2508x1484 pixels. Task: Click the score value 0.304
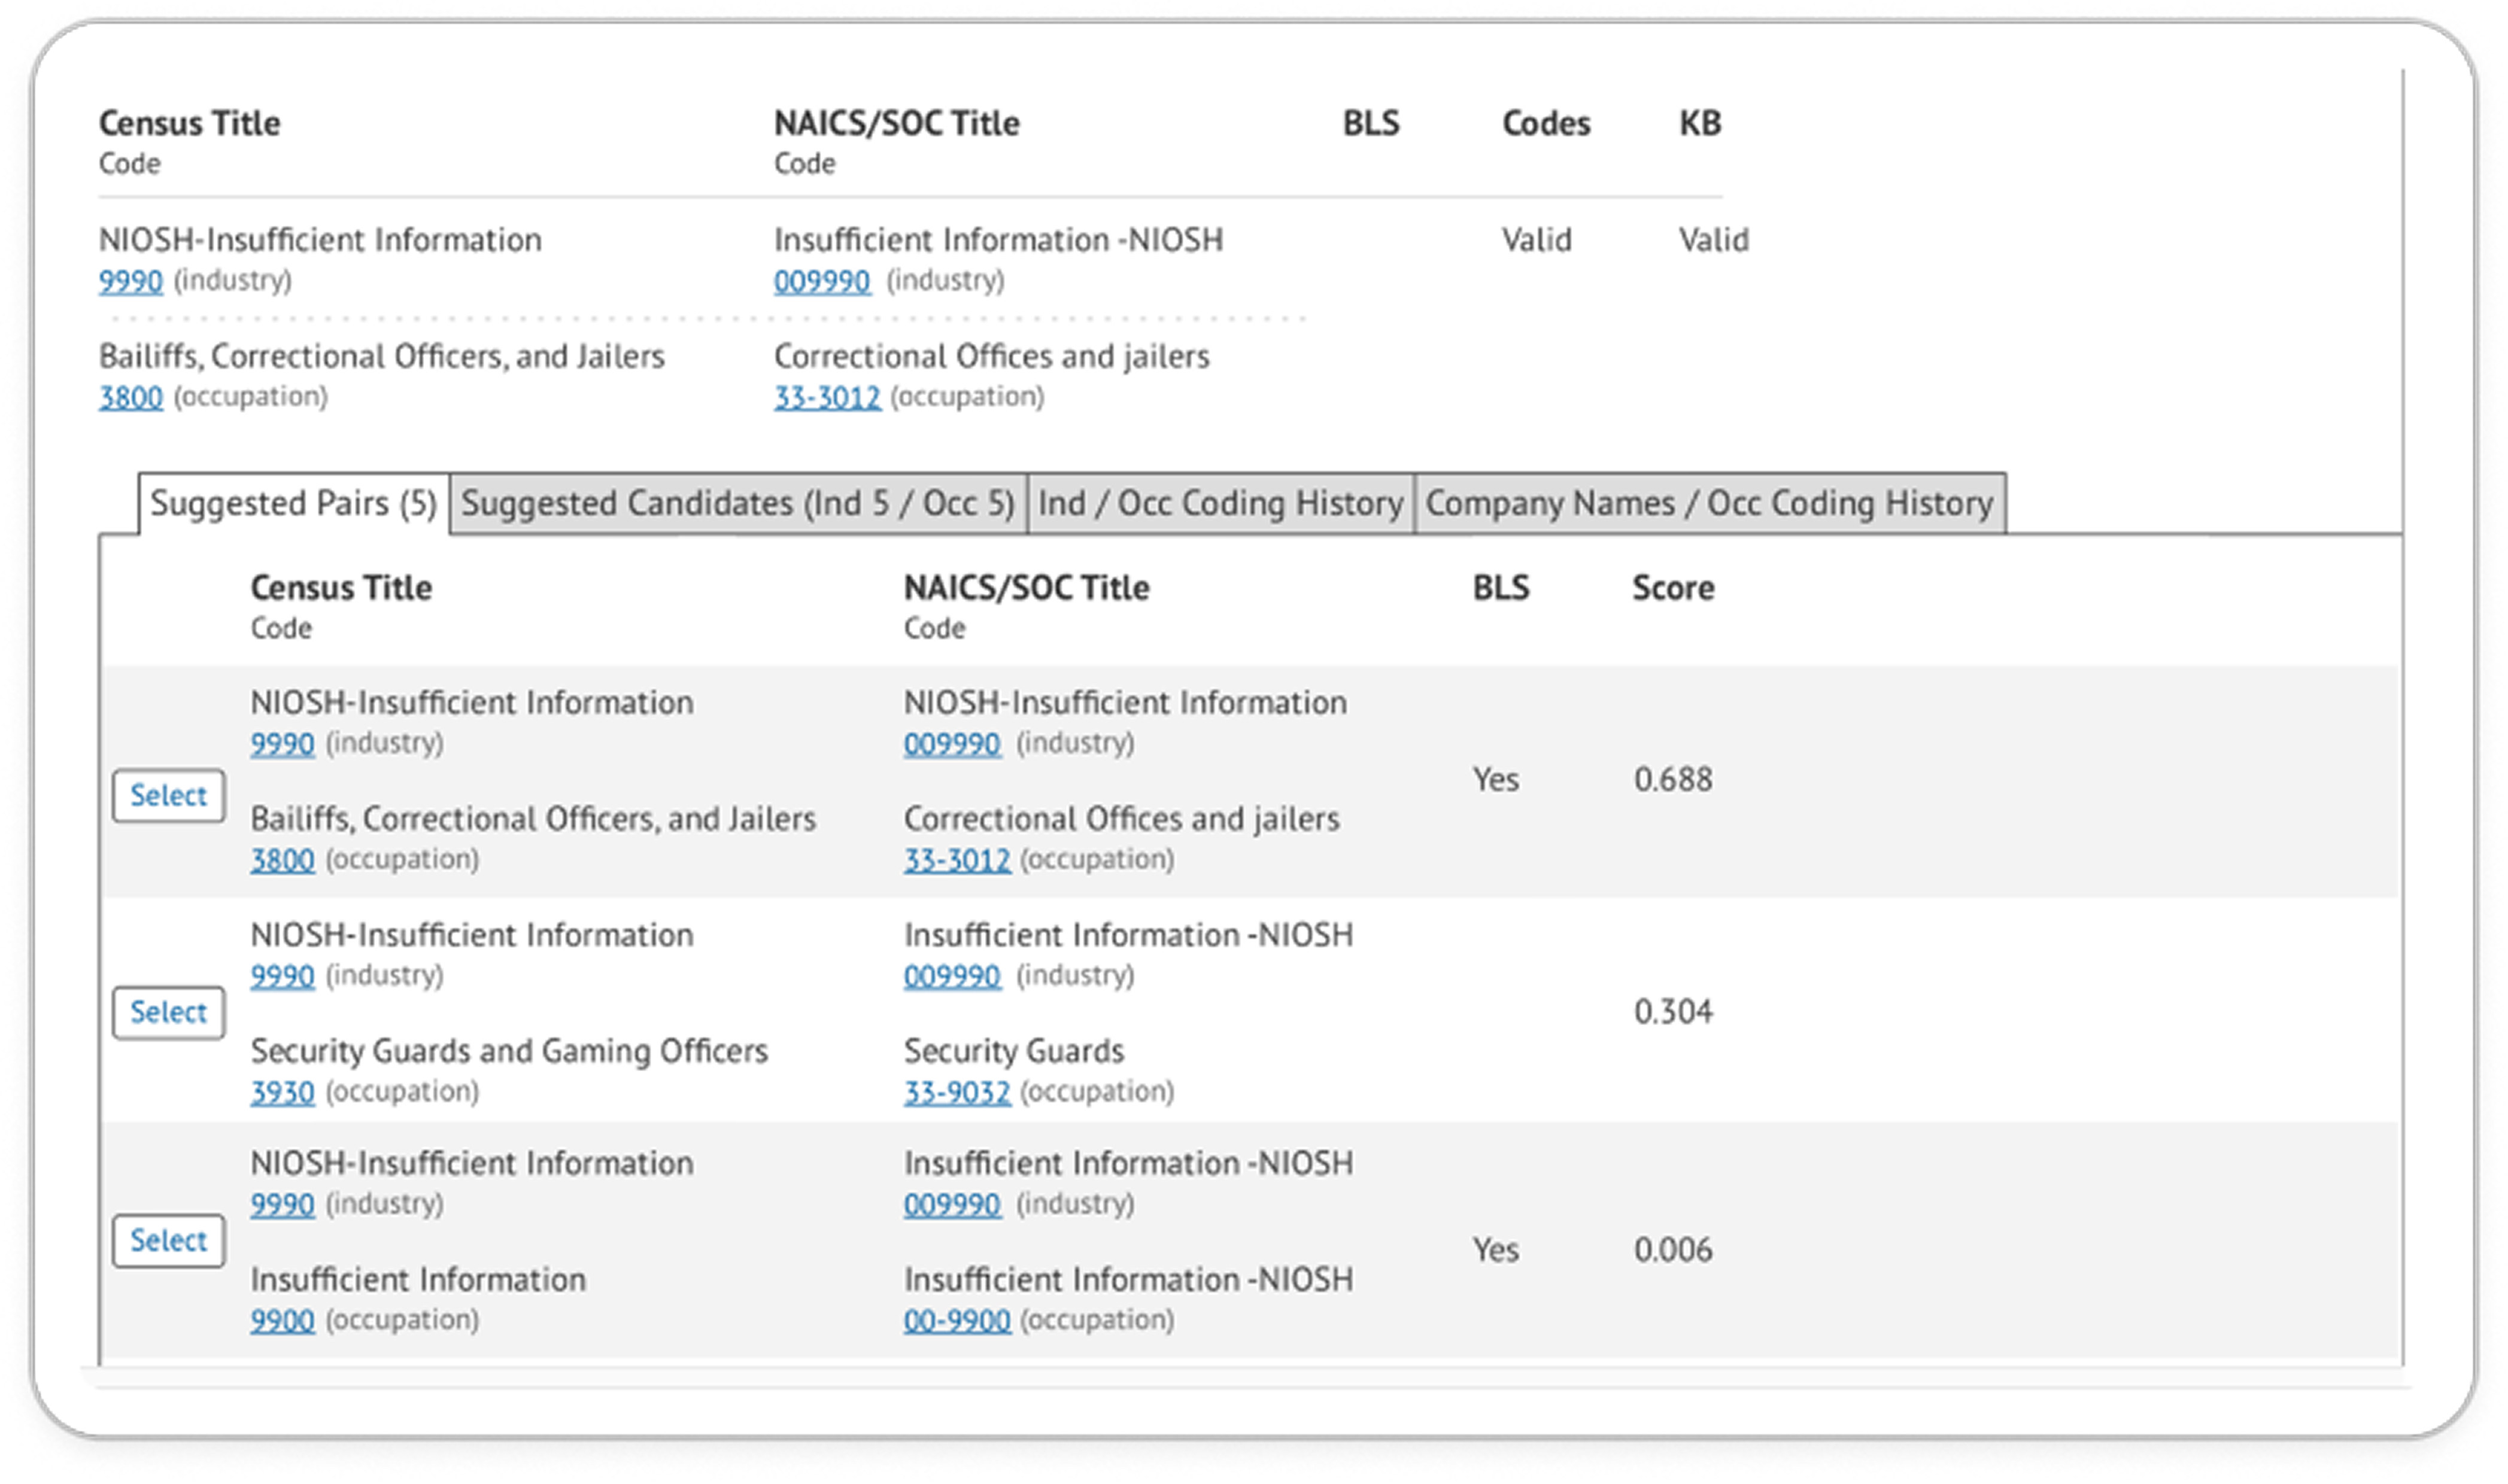[x=1673, y=1012]
